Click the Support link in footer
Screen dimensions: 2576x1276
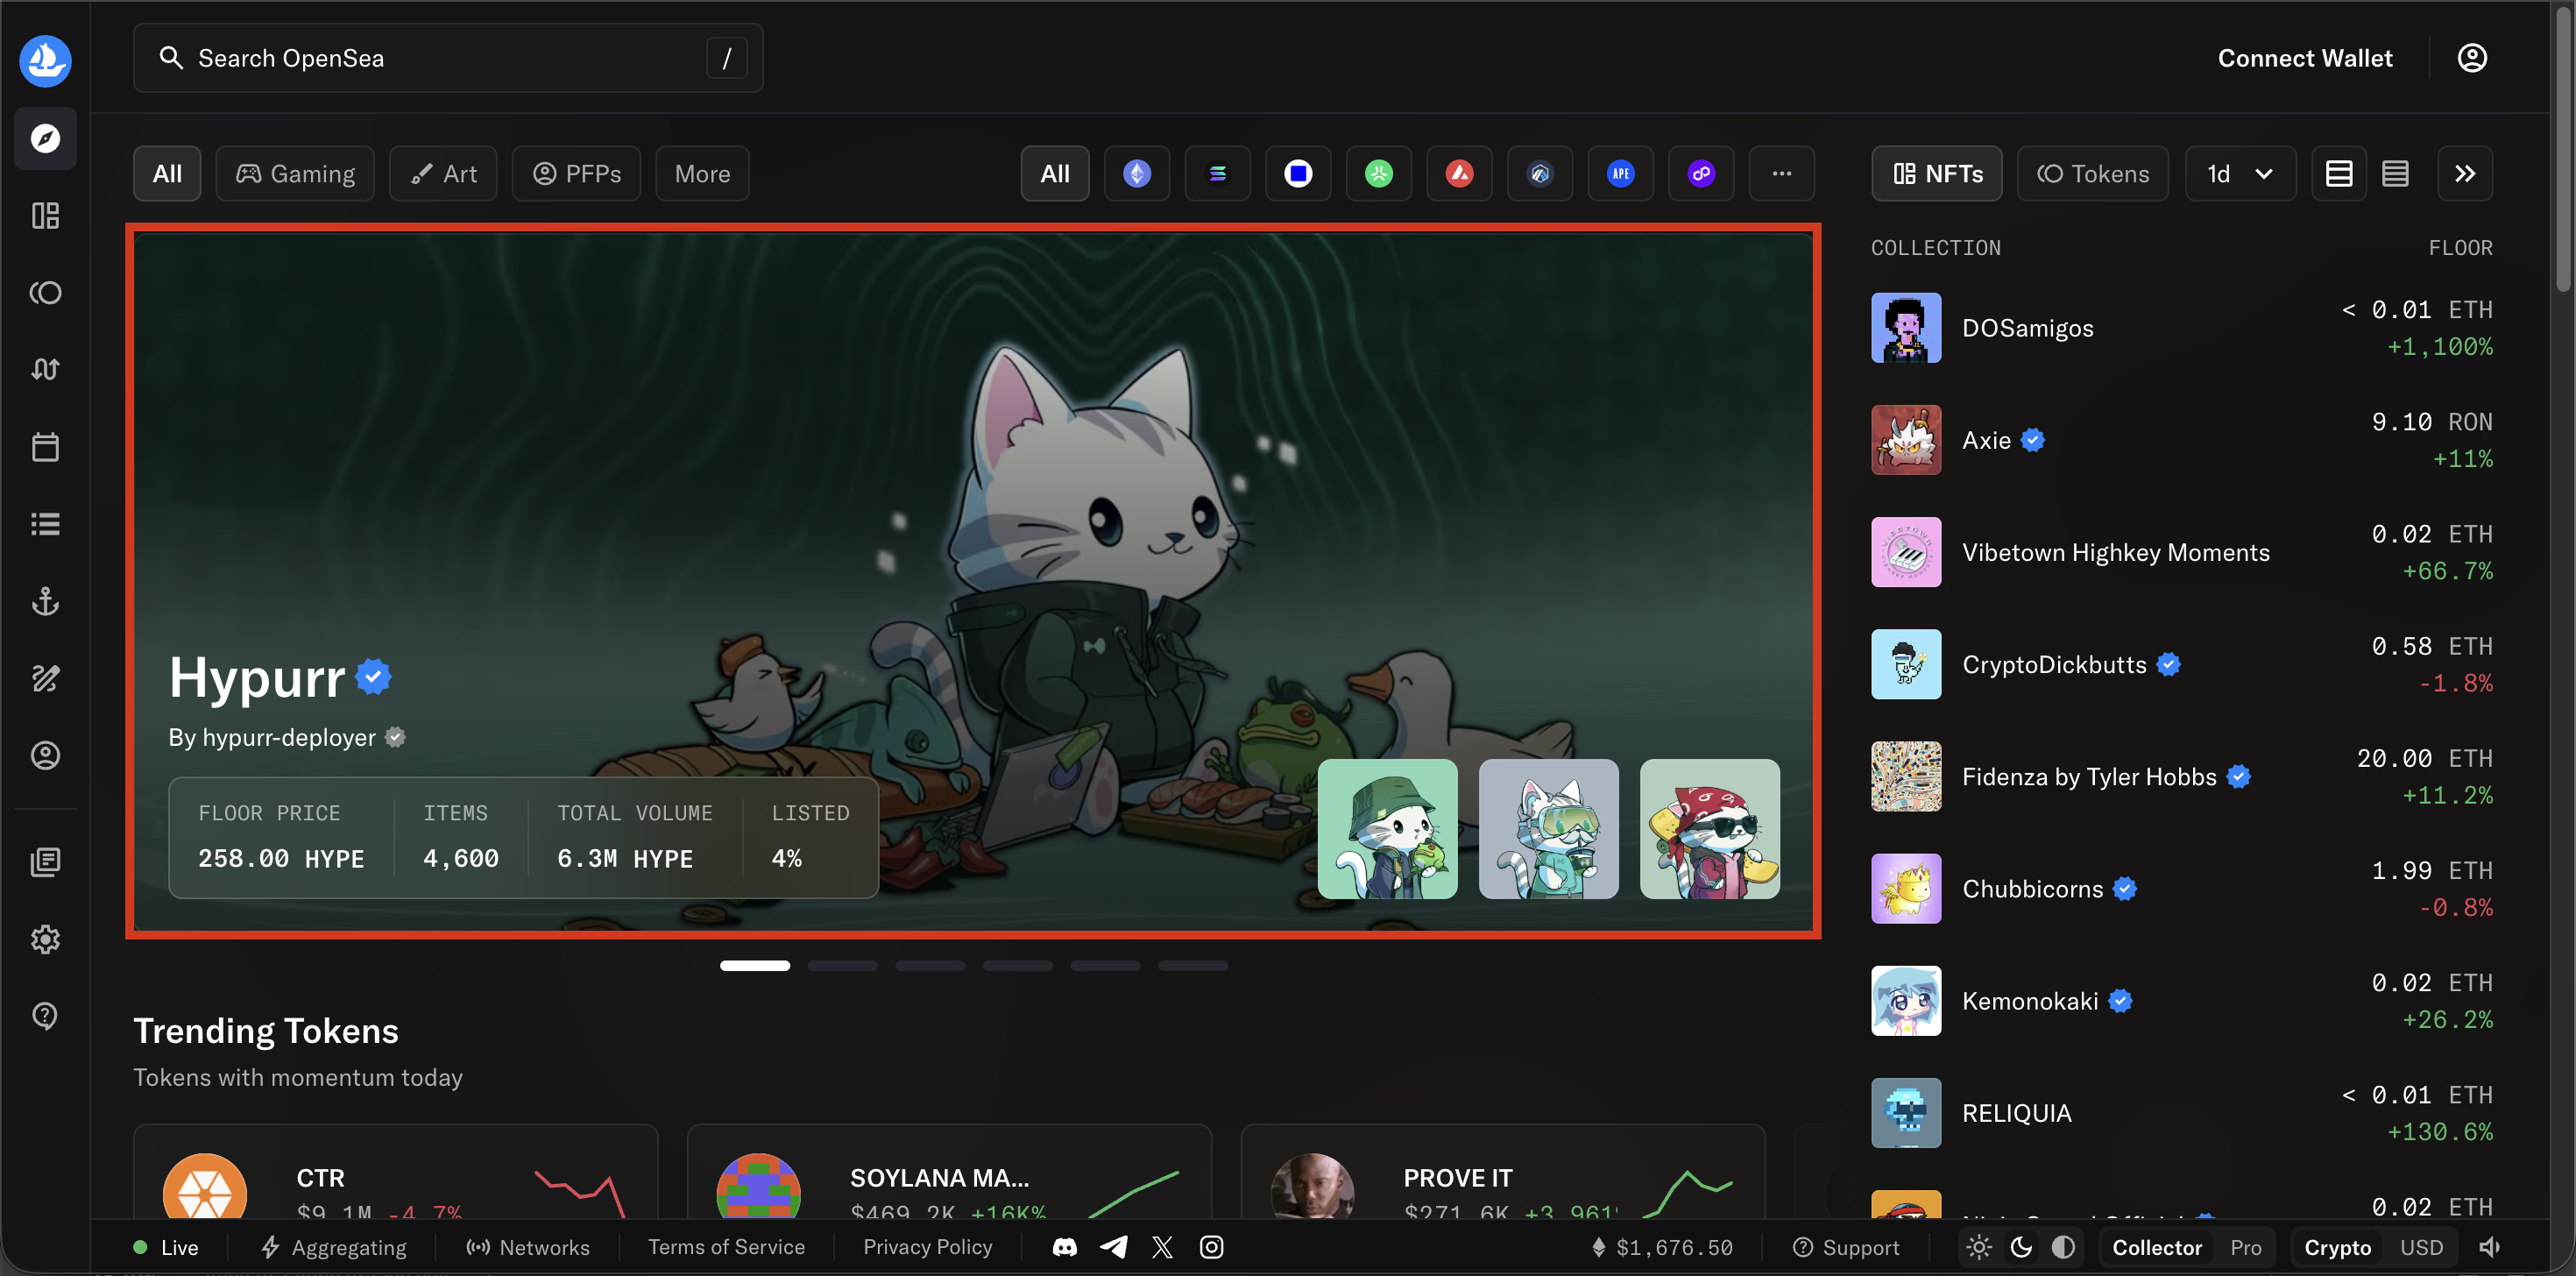(x=1846, y=1247)
